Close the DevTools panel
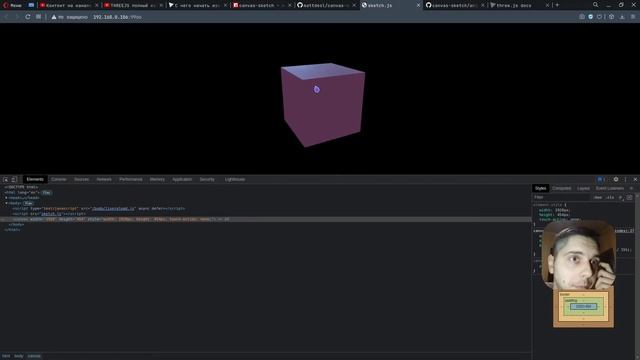The height and width of the screenshot is (360, 640). click(x=635, y=179)
